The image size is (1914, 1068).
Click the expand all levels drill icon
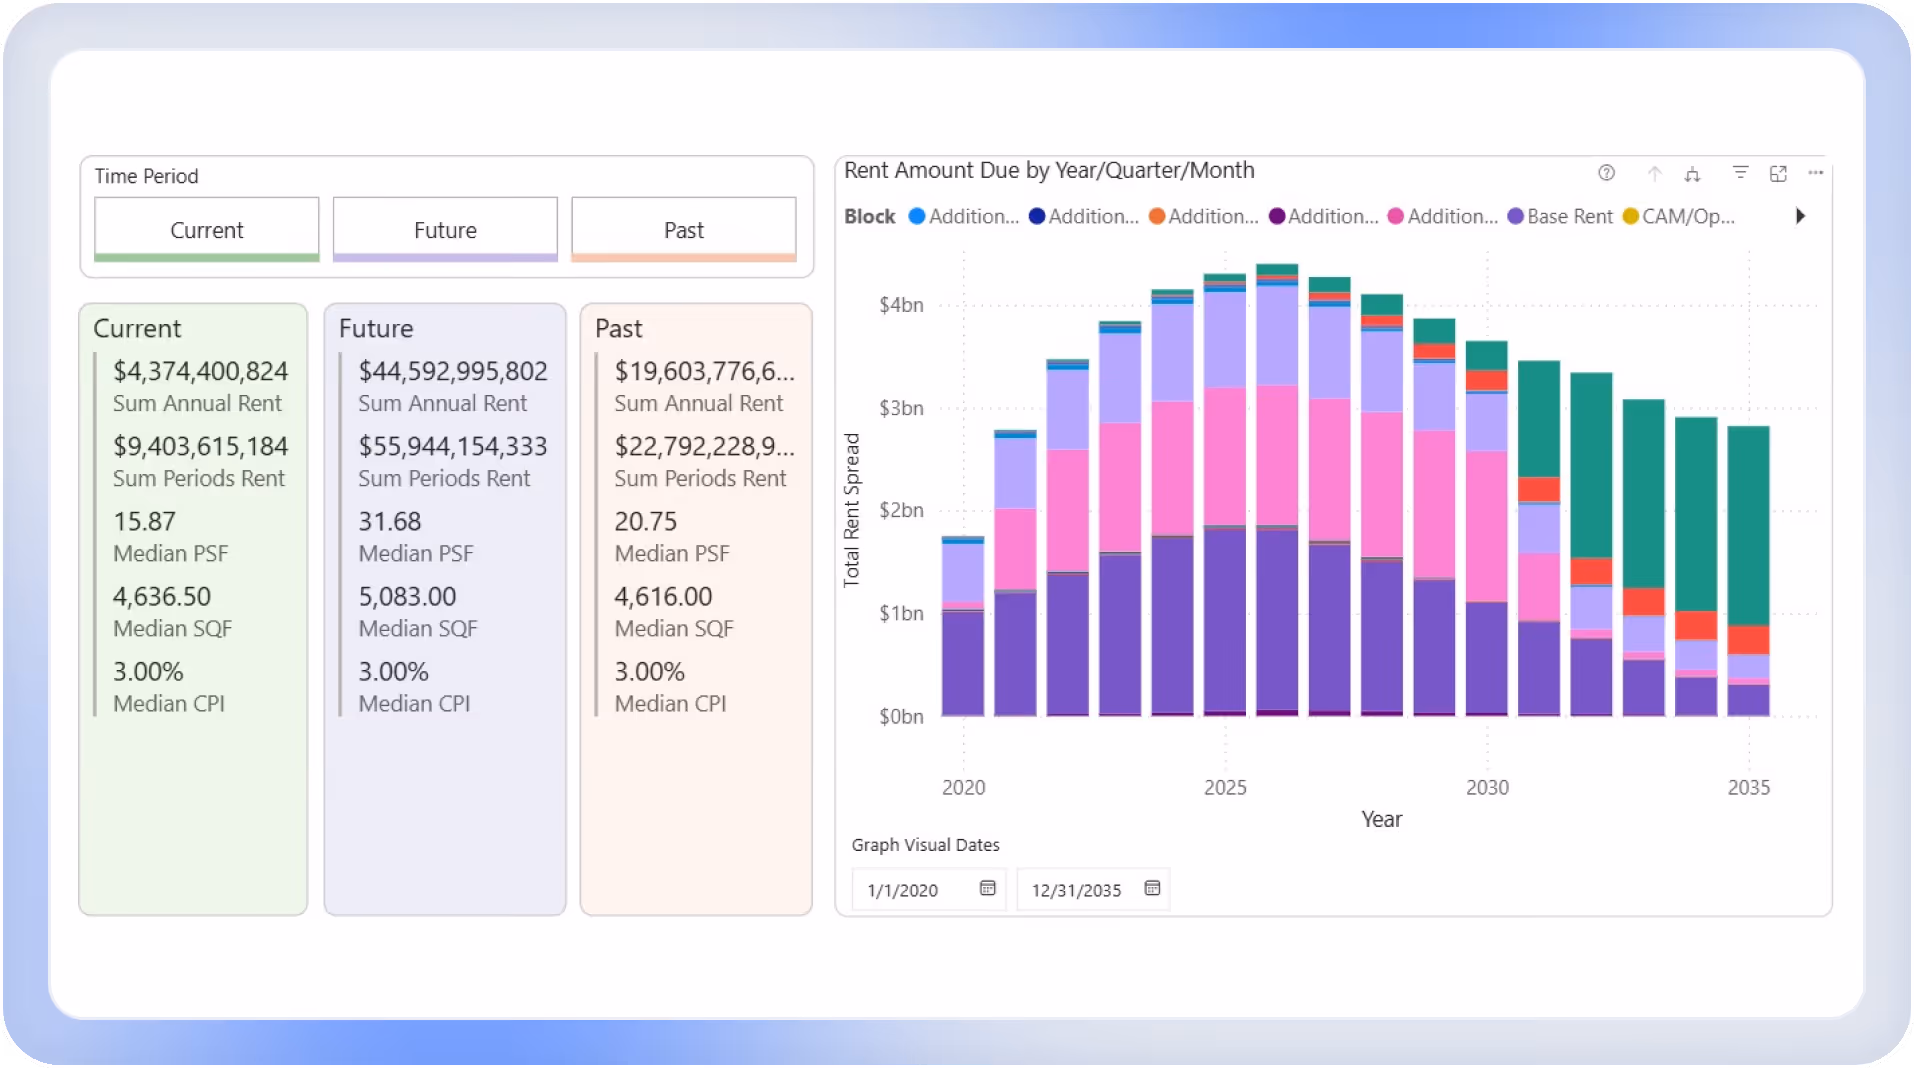click(1693, 172)
